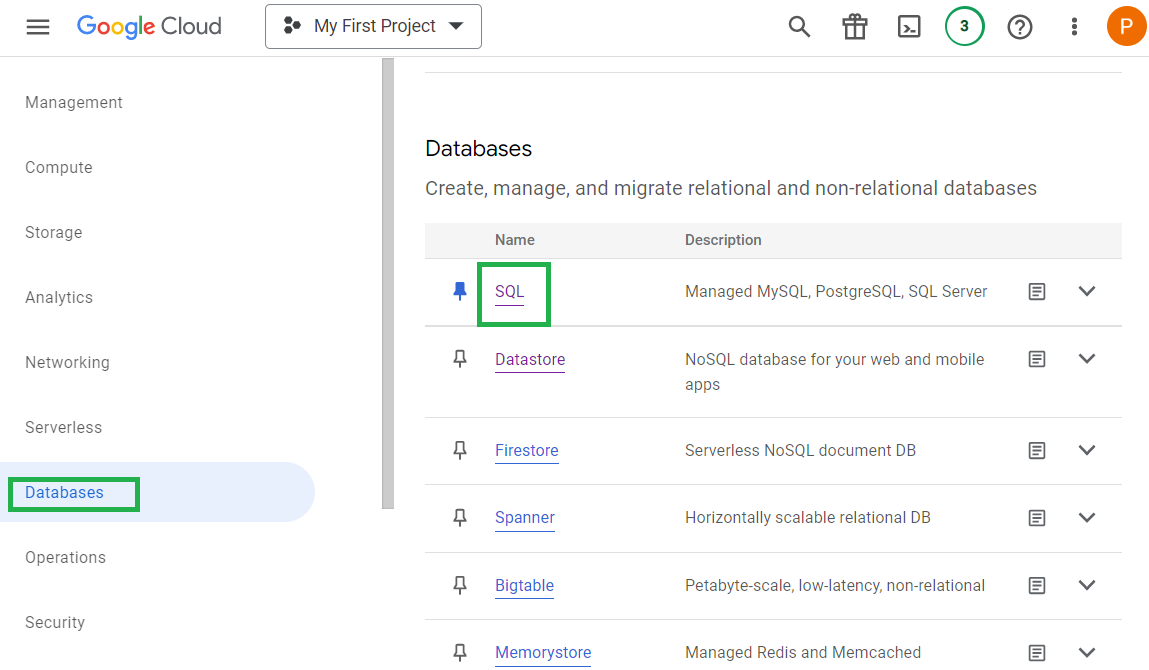
Task: Open the SQL link
Action: (x=509, y=292)
